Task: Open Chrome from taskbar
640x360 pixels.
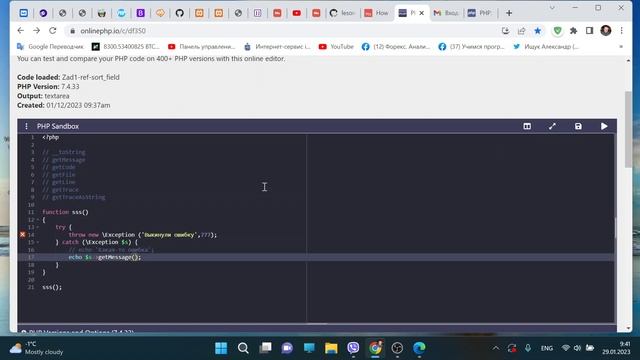Action: [x=375, y=348]
